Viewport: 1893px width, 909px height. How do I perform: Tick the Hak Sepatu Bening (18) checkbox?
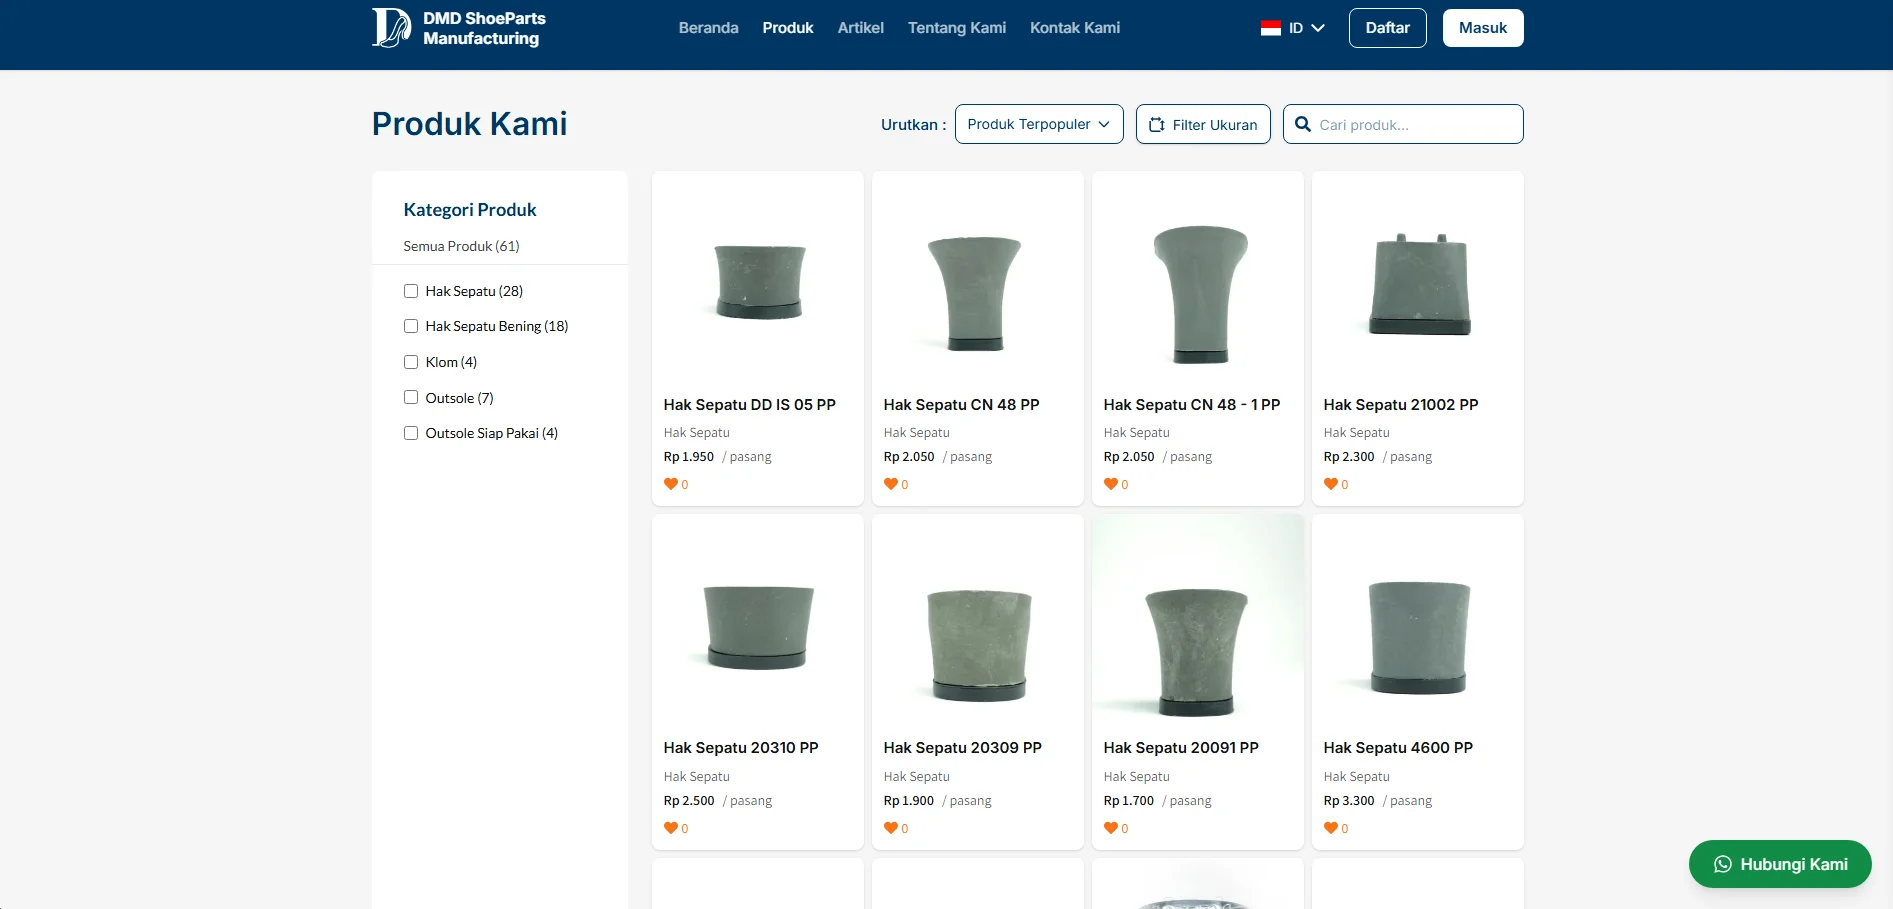coord(411,326)
